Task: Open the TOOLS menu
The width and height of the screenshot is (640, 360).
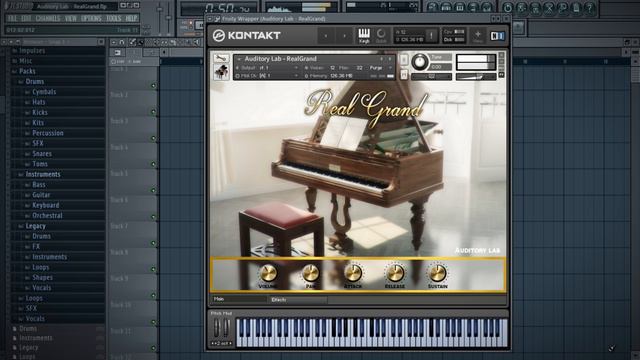Action: click(x=113, y=19)
